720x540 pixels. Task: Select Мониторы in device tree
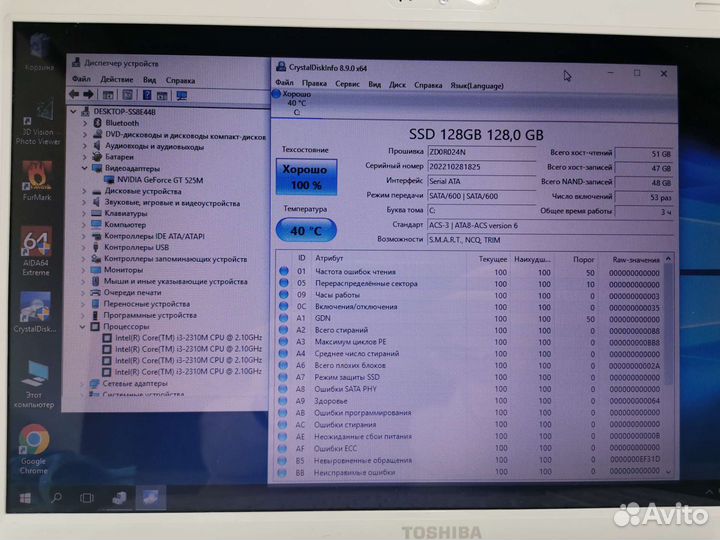tap(123, 270)
